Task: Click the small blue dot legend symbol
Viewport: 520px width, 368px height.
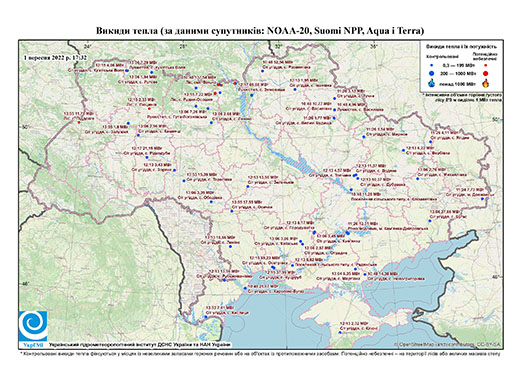Action: point(432,66)
